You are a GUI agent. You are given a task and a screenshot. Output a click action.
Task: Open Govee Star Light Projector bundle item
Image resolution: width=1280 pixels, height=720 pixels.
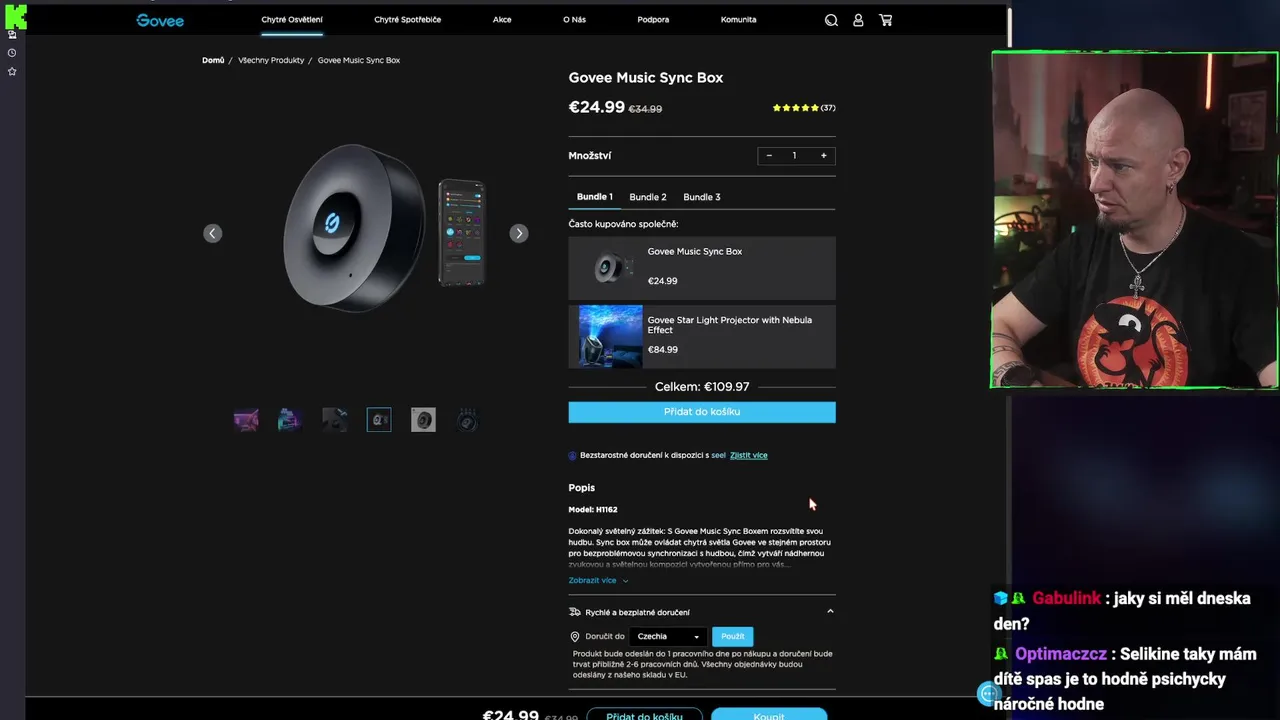tap(702, 336)
